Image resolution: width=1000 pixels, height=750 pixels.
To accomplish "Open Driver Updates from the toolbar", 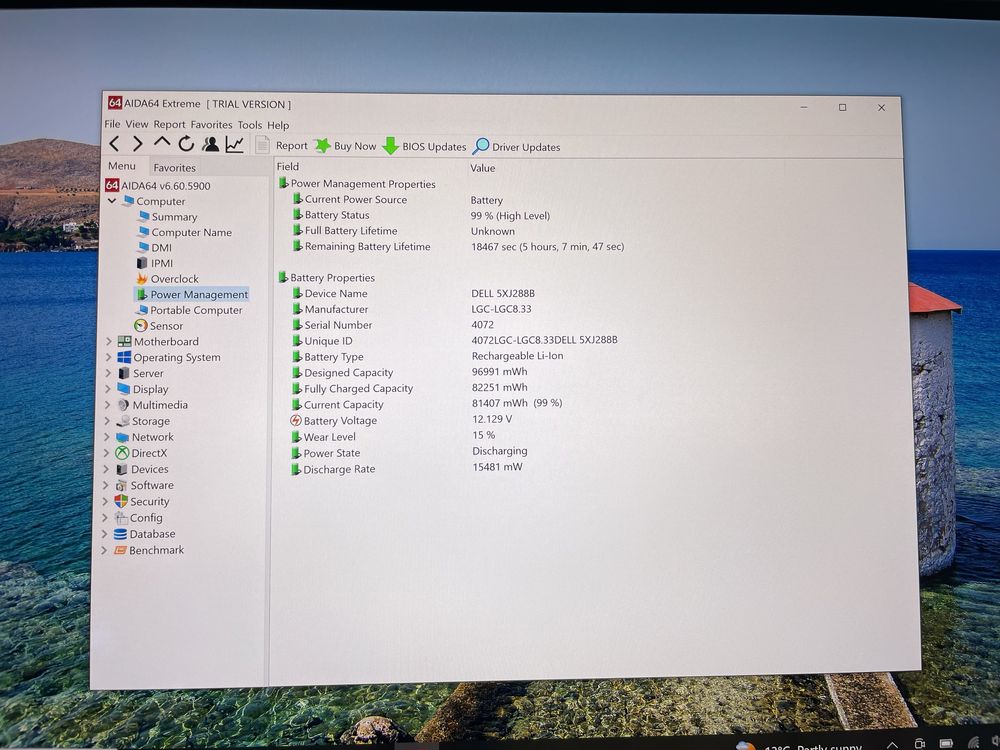I will pos(517,147).
